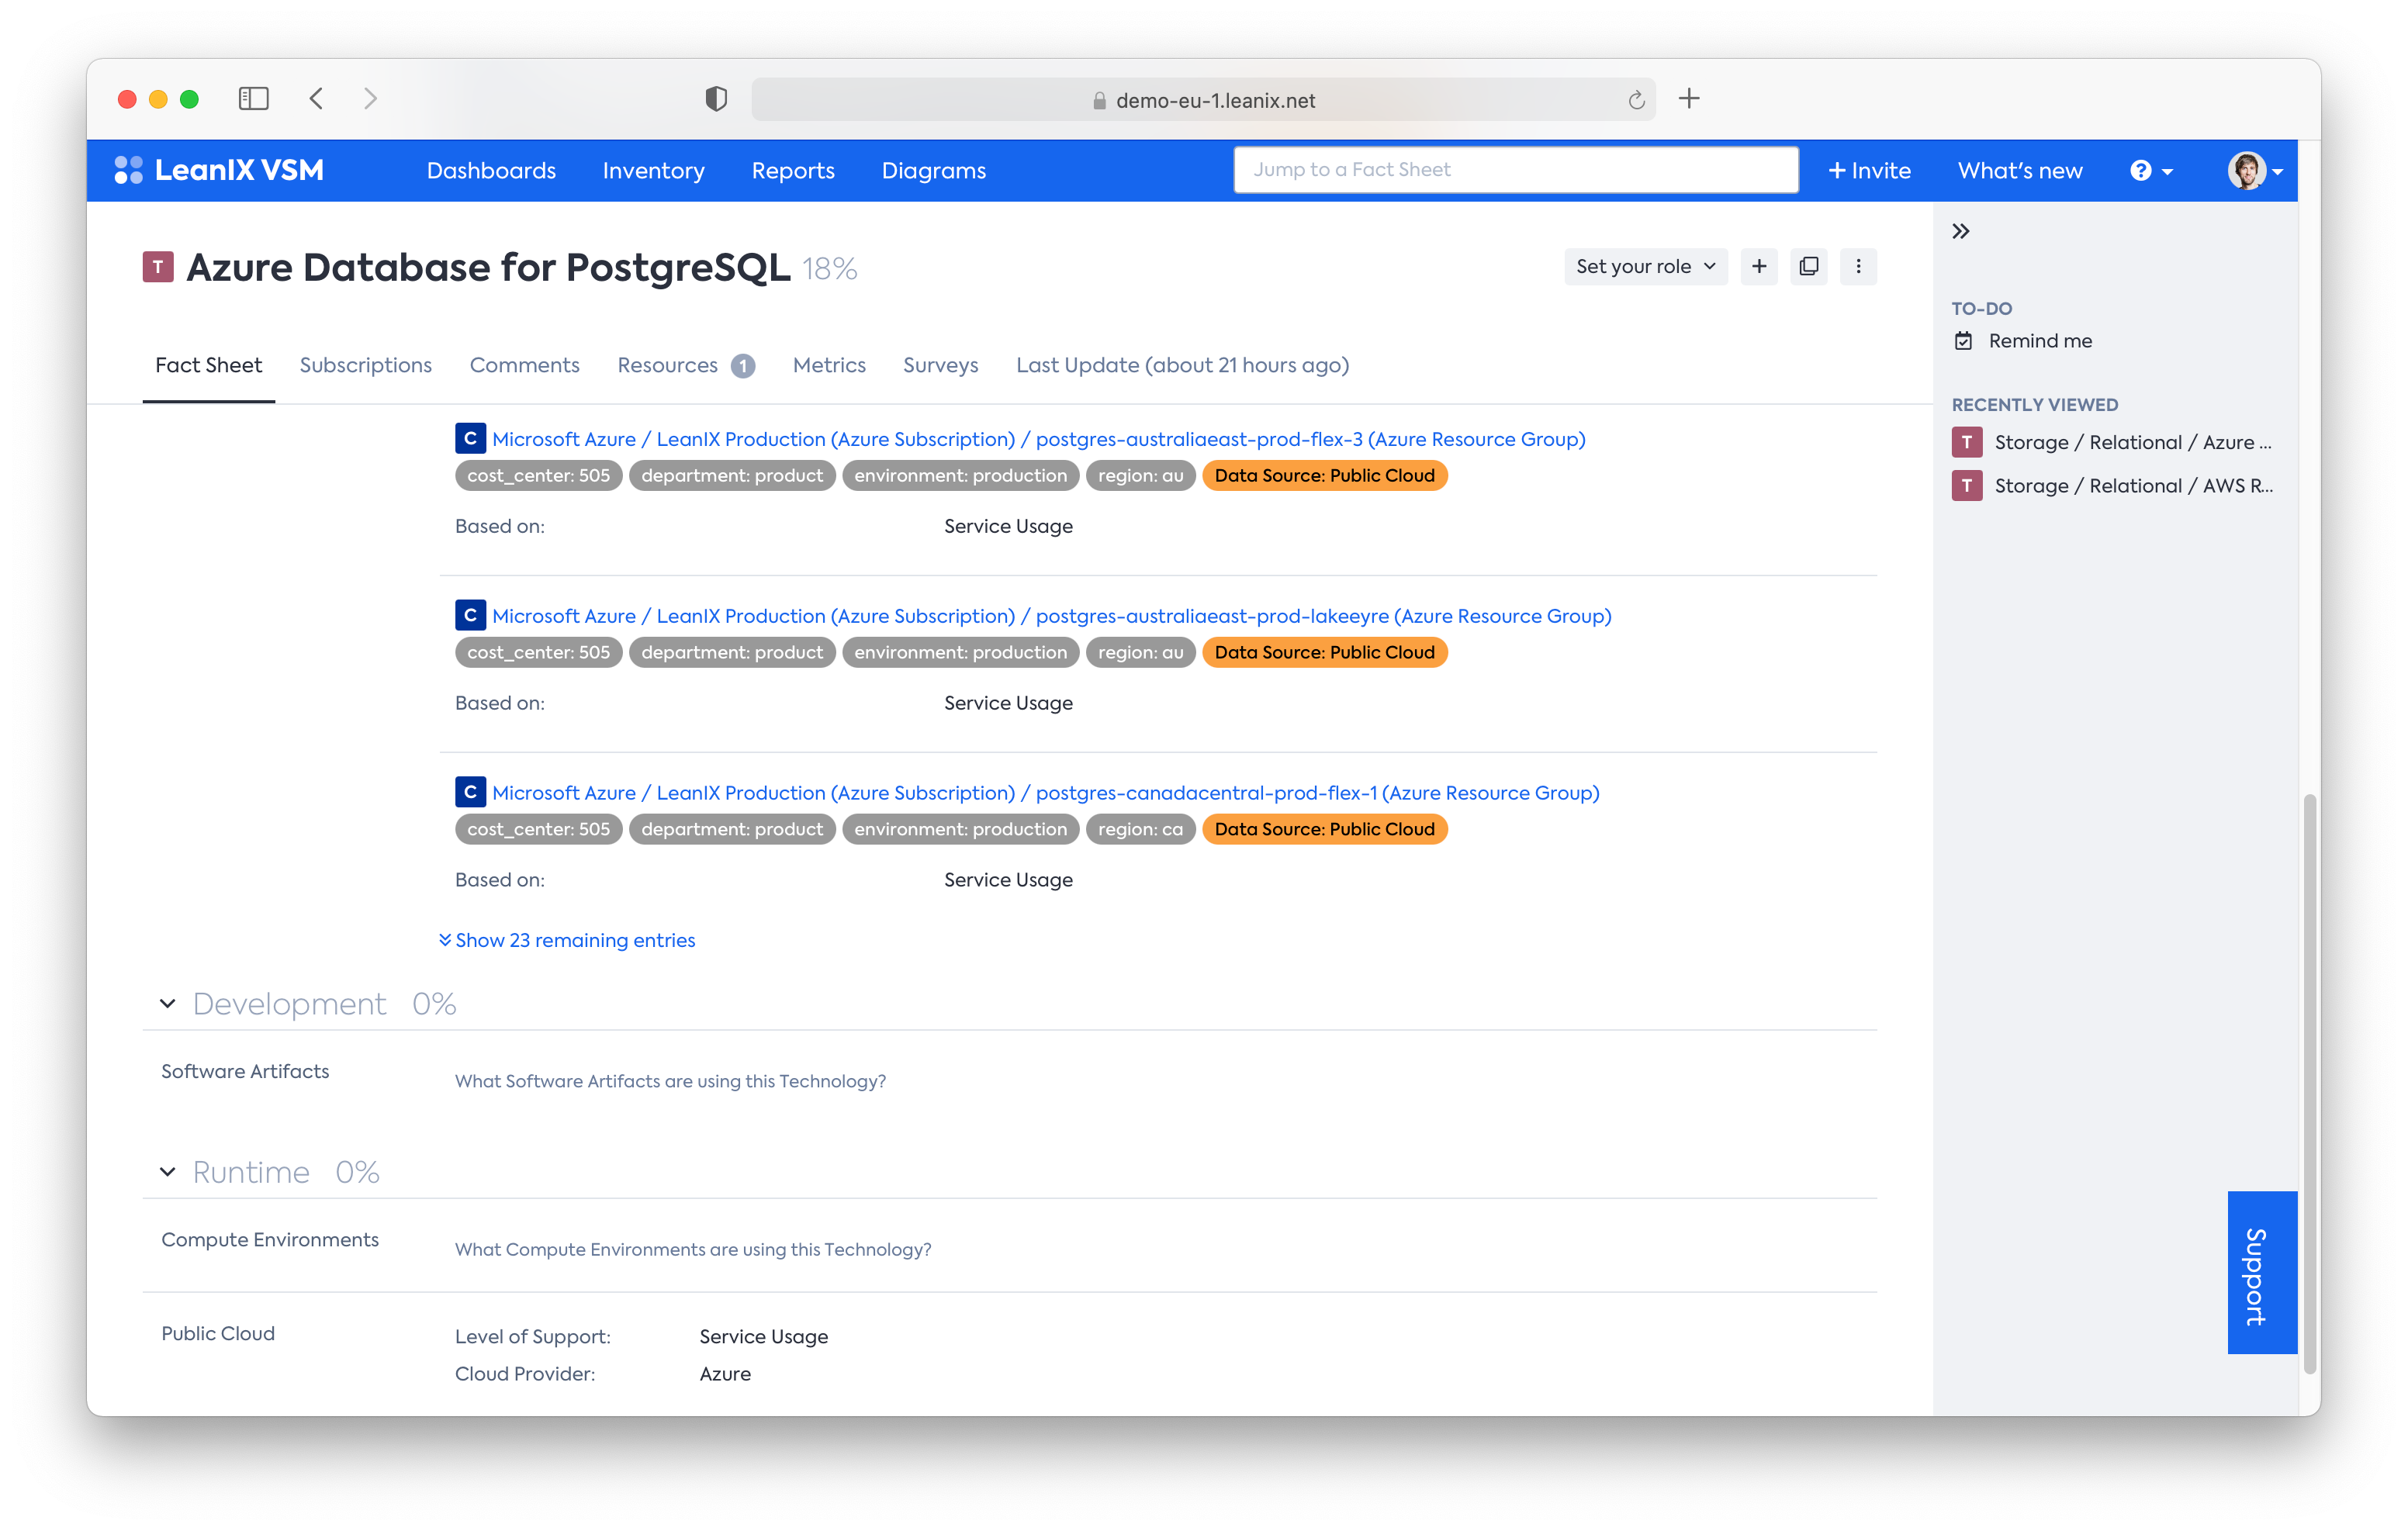Open a new tab with the plus icon

pyautogui.click(x=1689, y=98)
